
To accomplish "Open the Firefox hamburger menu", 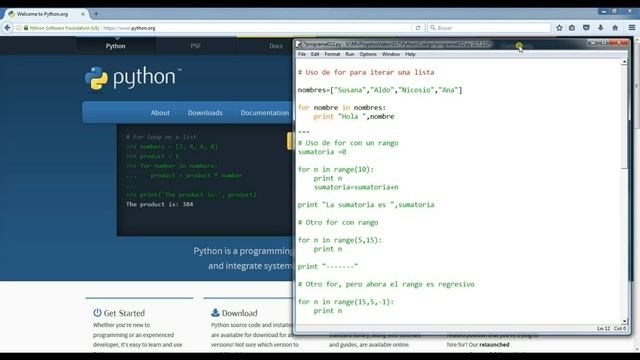I will pyautogui.click(x=631, y=28).
